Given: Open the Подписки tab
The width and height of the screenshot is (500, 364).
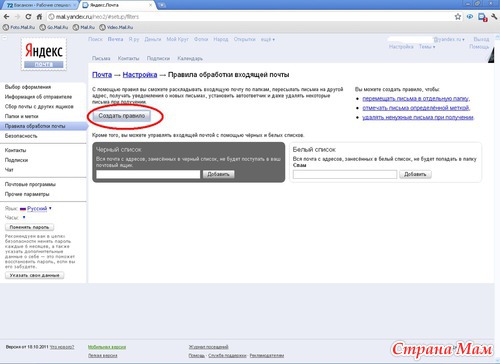Looking at the screenshot, I should coord(158,58).
